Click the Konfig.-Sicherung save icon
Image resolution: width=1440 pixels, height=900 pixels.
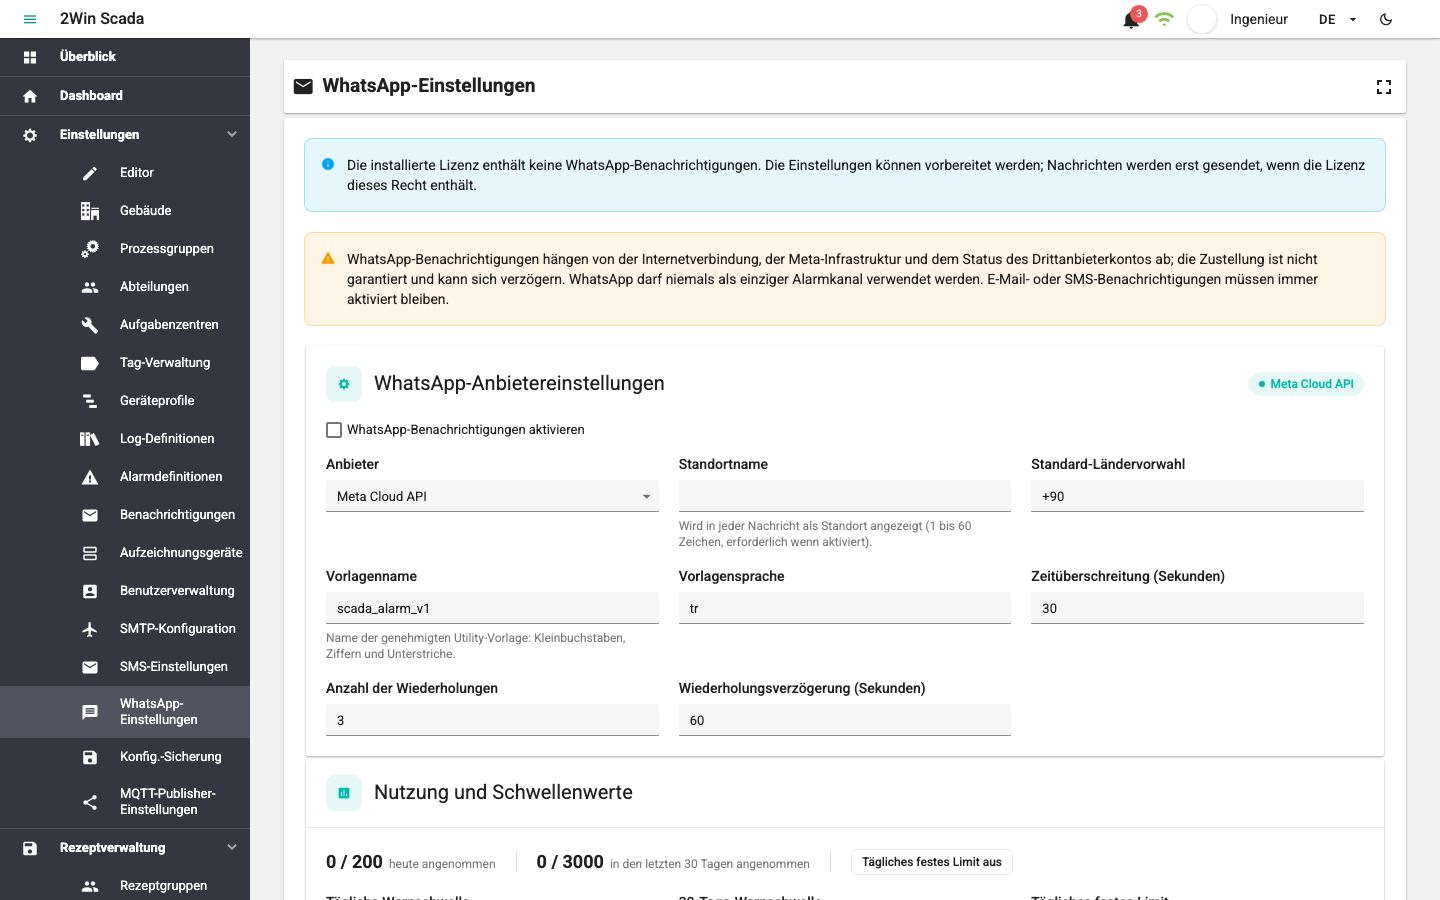(x=90, y=757)
